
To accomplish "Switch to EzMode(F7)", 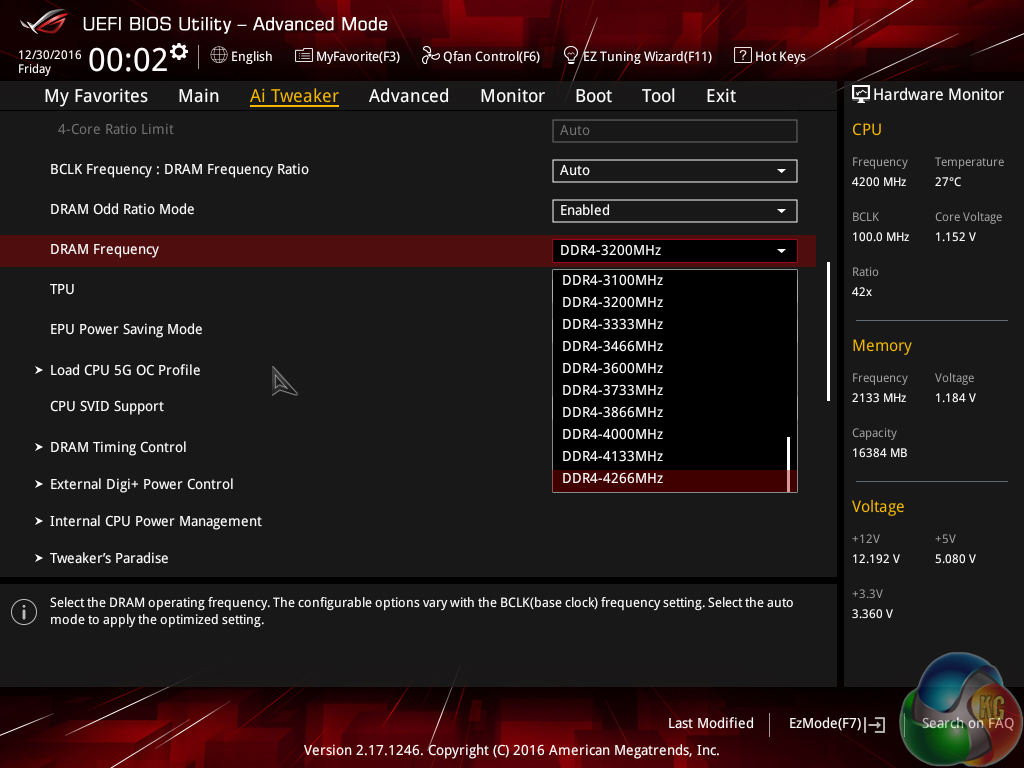I will [836, 723].
